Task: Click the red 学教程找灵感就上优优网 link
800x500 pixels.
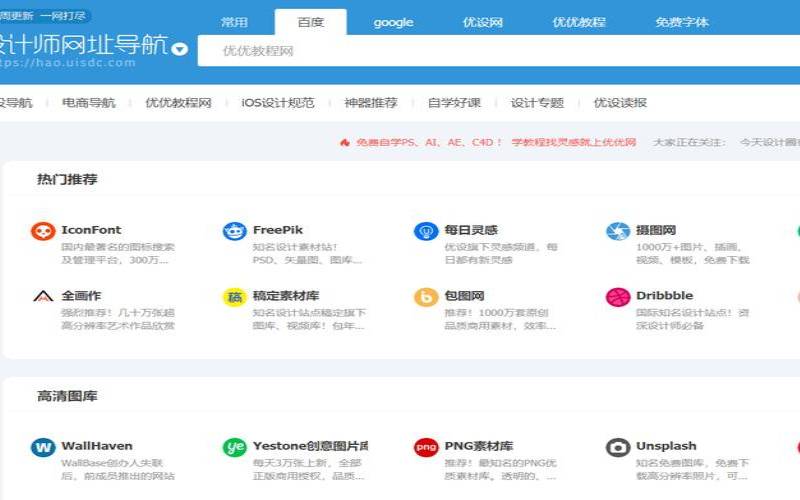Action: tap(573, 142)
